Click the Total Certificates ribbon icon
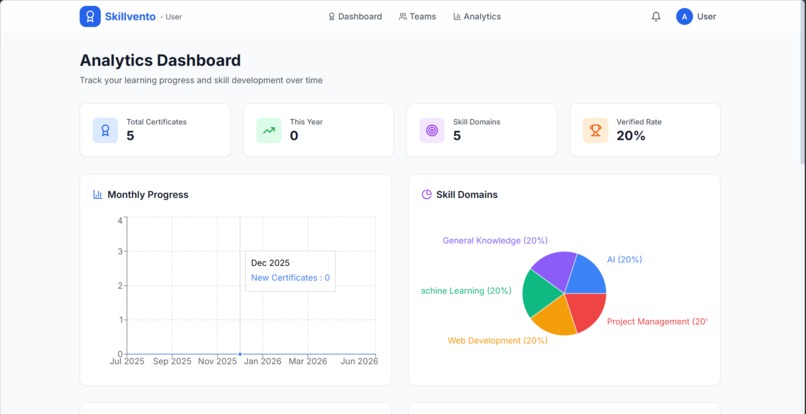Viewport: 806px width, 414px height. tap(105, 130)
